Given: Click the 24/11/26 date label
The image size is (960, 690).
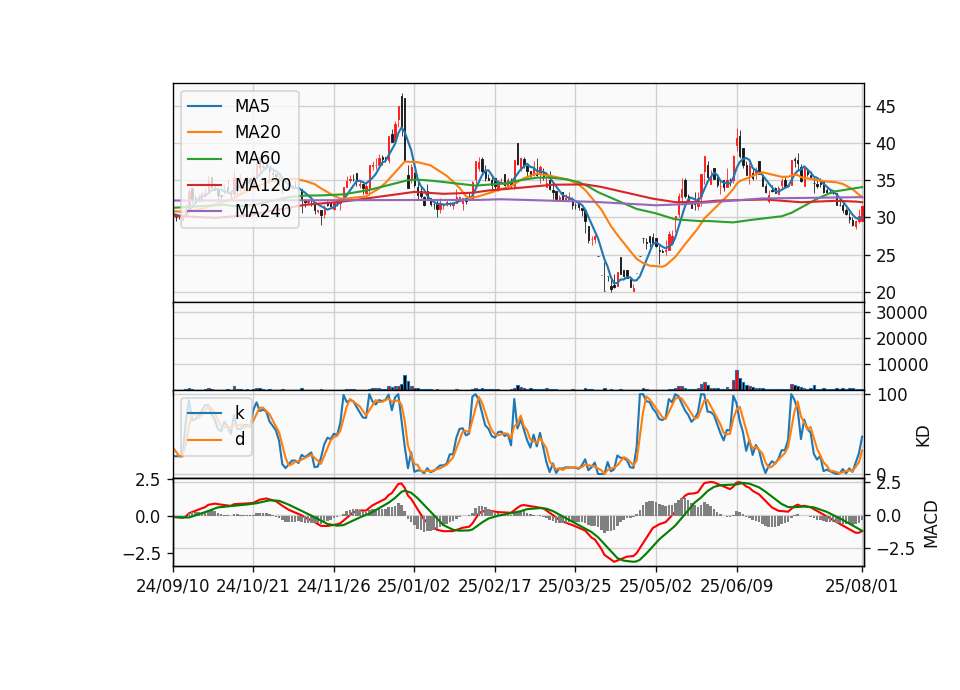Looking at the screenshot, I should coord(334,586).
